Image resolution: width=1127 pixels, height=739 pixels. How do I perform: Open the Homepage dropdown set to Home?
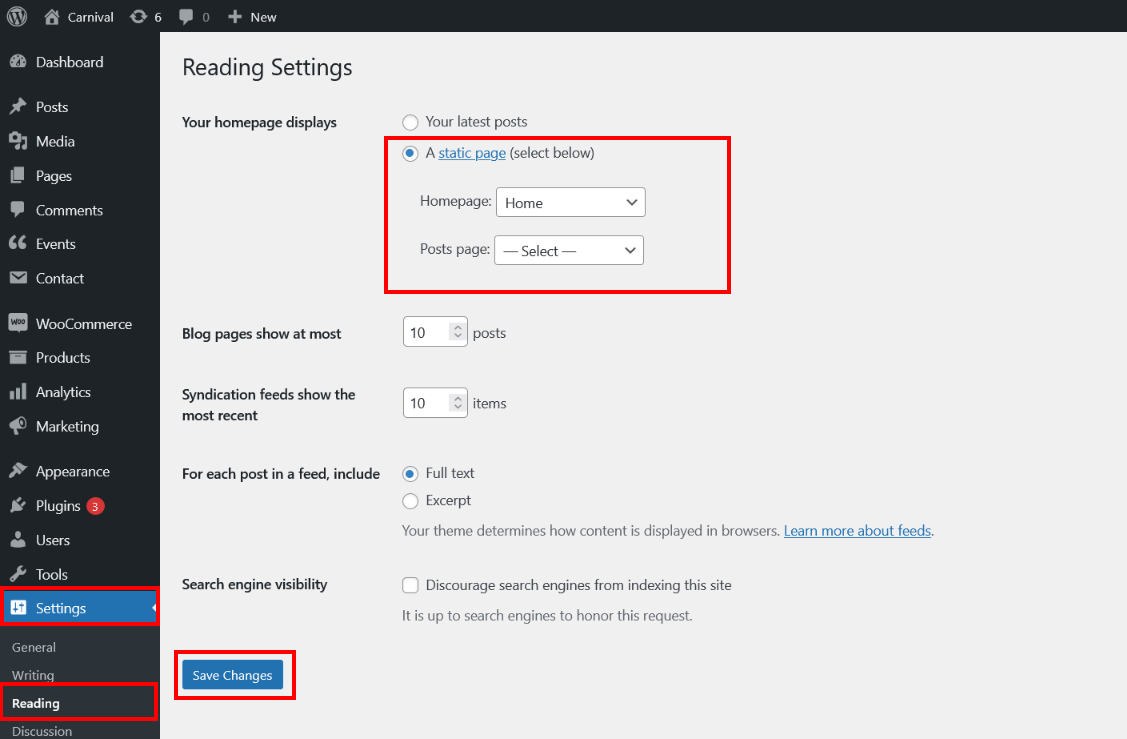click(570, 202)
